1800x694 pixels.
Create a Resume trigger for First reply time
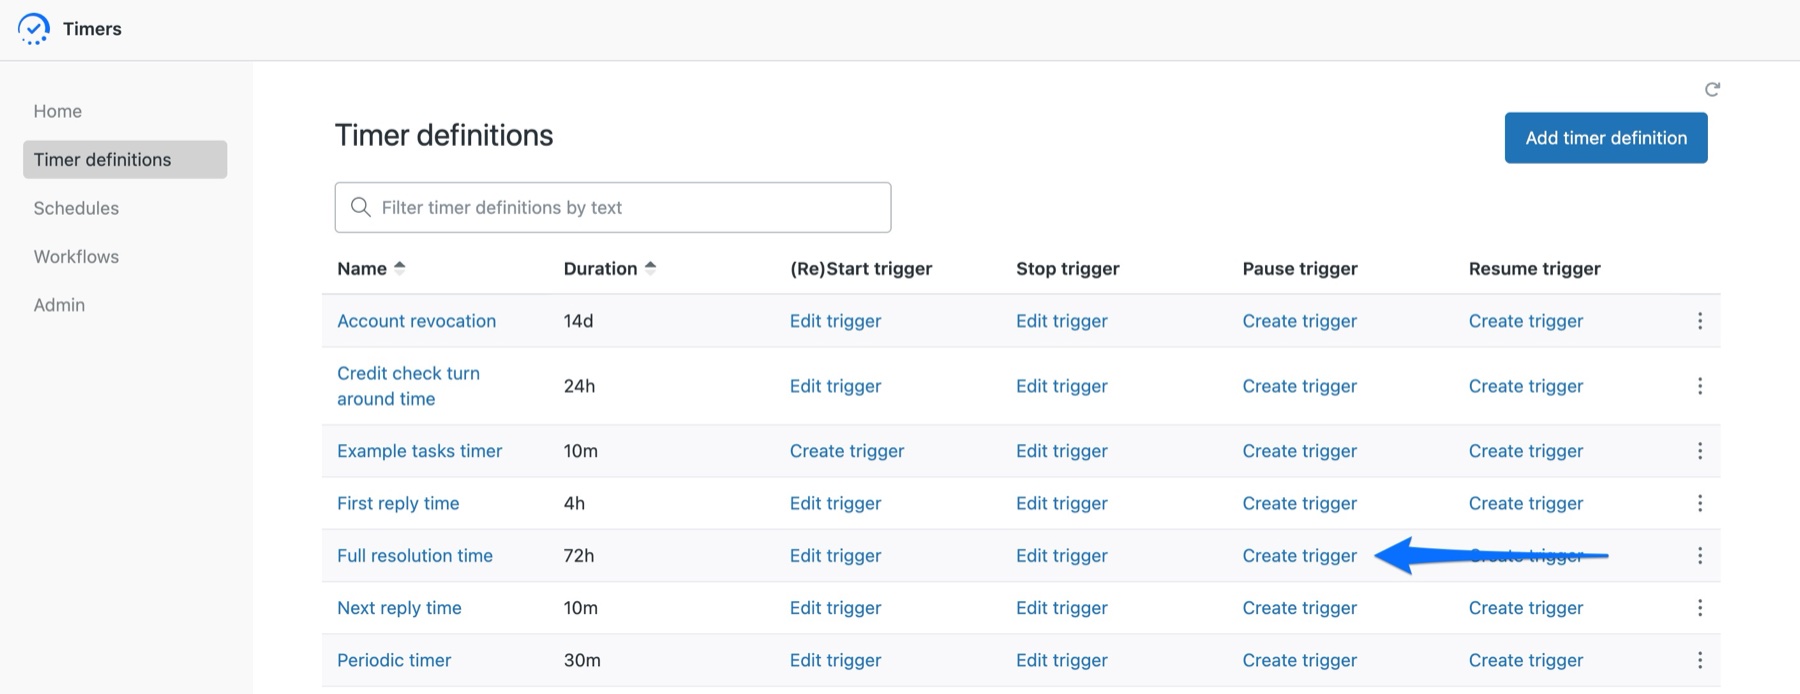(1526, 503)
